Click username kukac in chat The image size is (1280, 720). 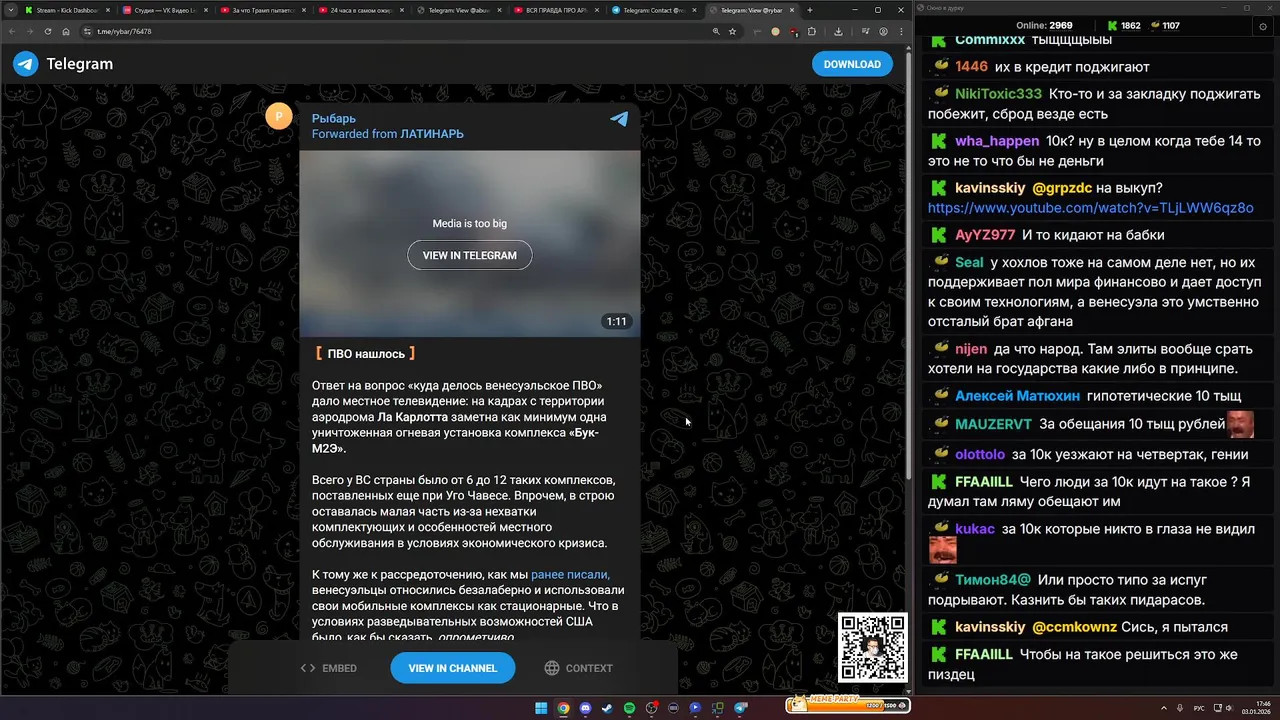[975, 528]
